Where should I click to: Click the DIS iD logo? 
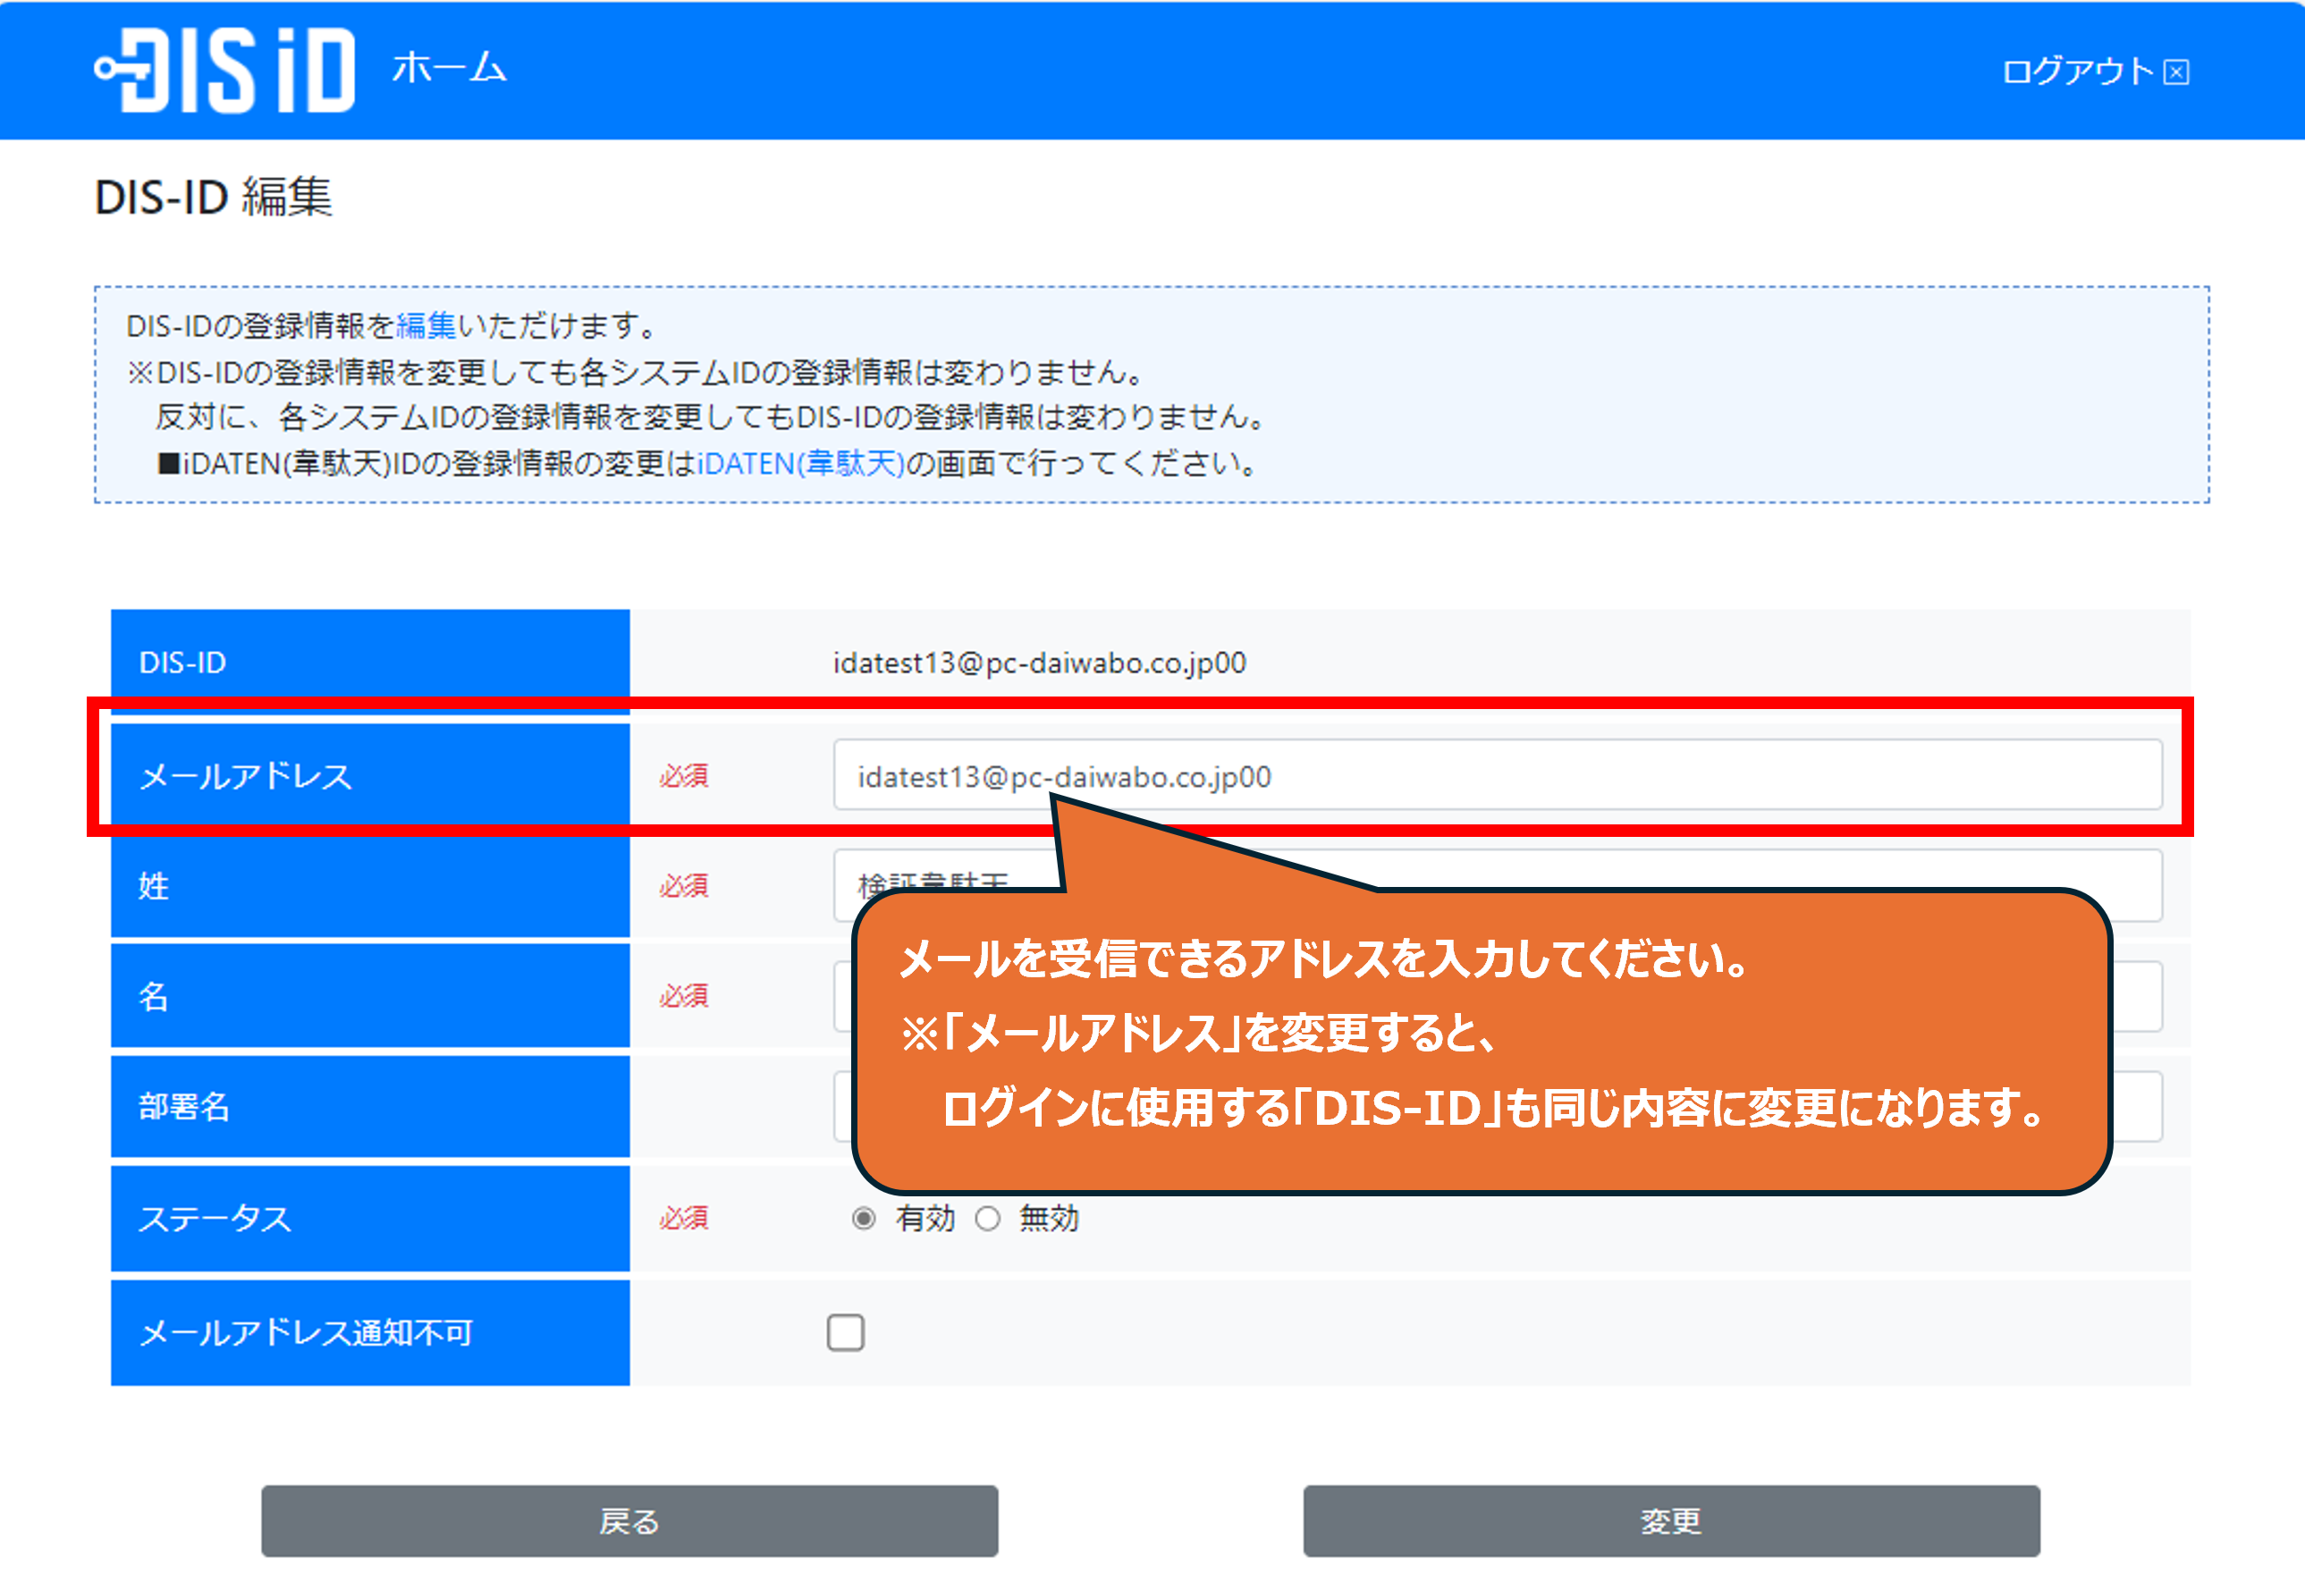(226, 70)
